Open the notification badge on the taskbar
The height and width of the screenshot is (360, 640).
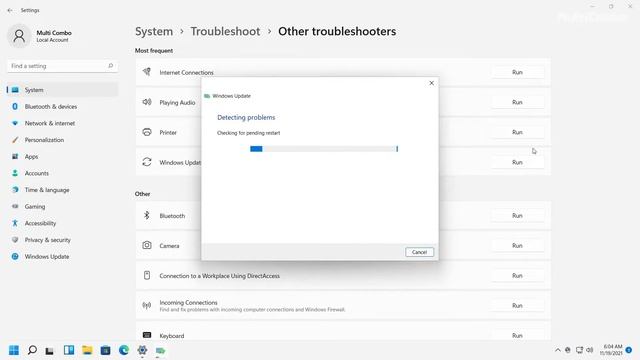[x=629, y=350]
